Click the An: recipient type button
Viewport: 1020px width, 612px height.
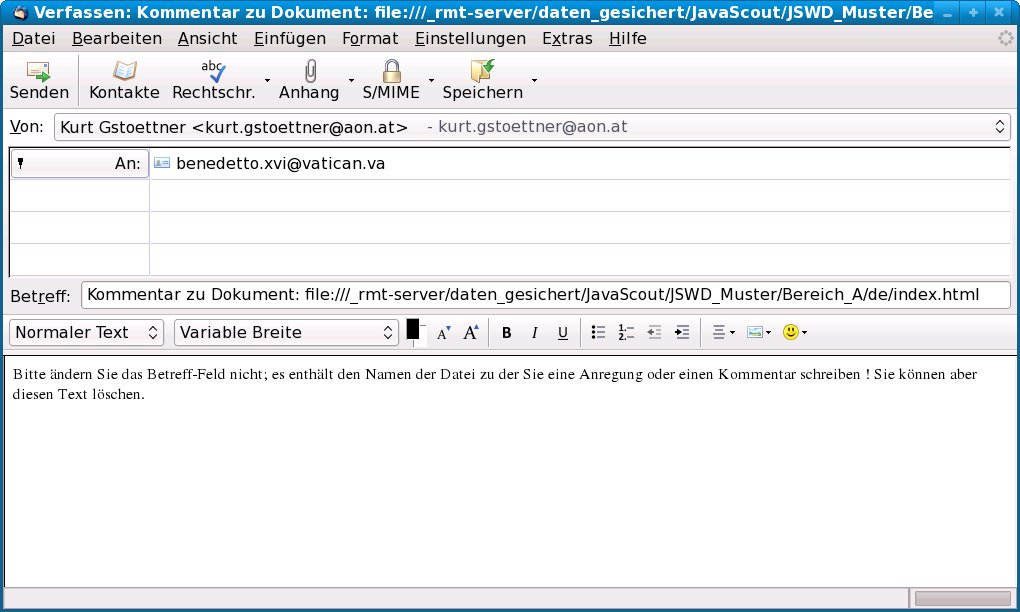coord(79,164)
